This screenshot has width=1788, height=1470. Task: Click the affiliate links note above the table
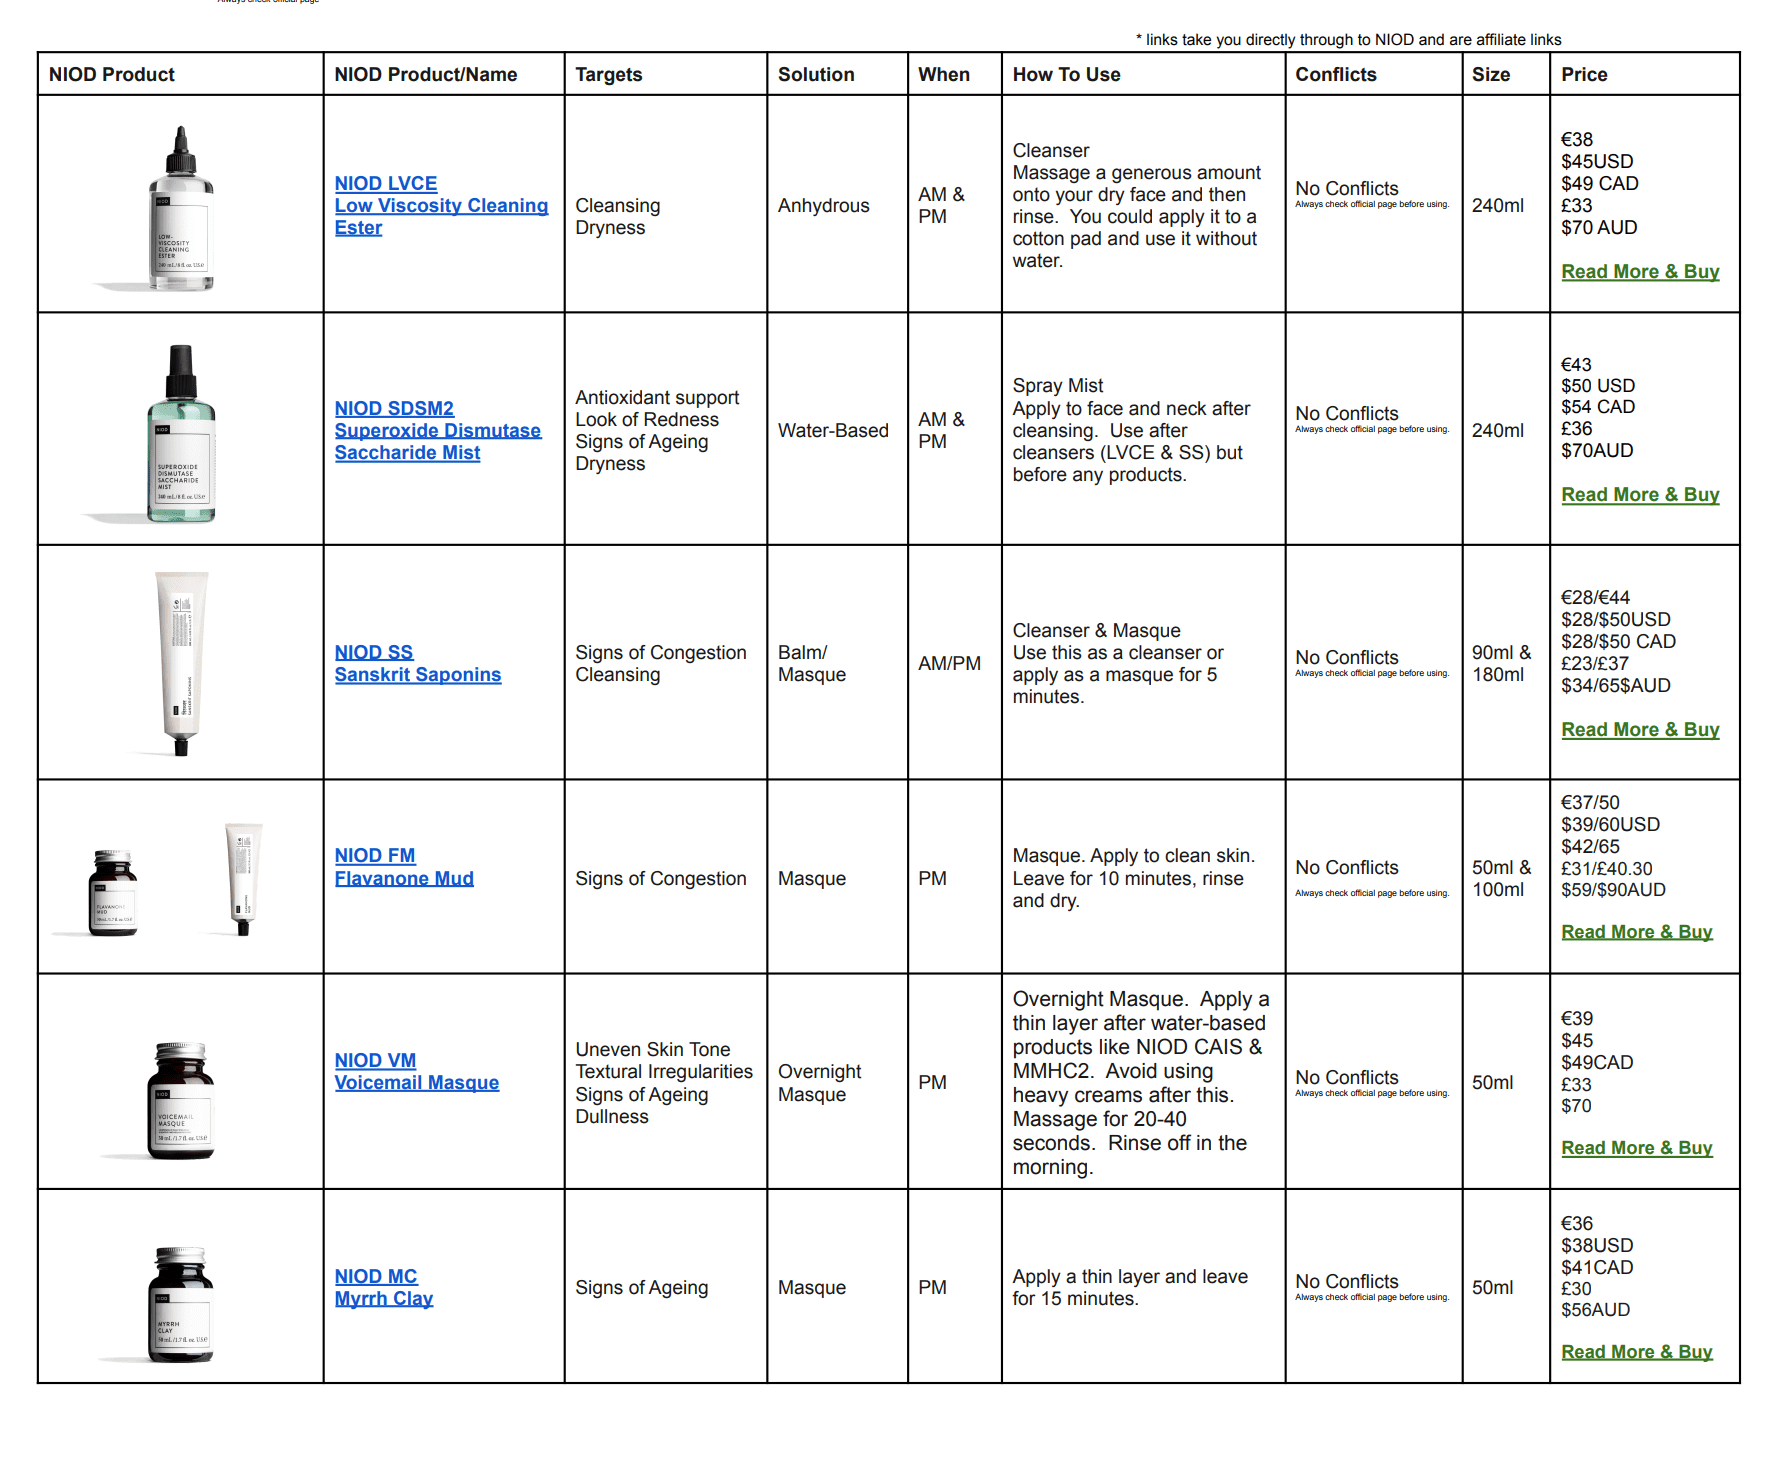coord(1348,40)
